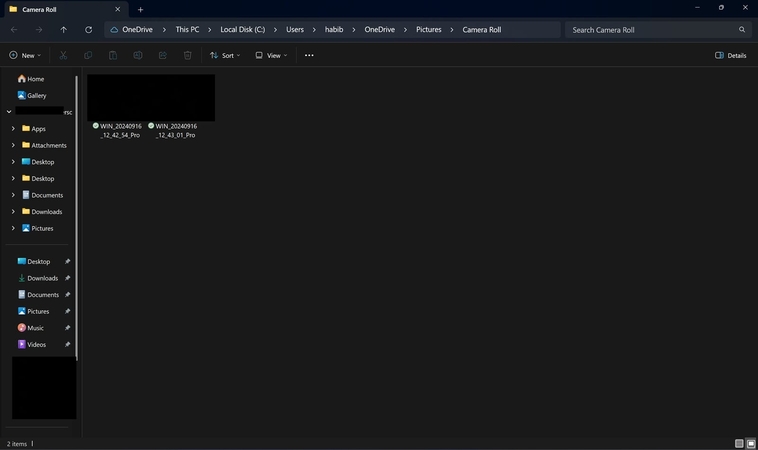Open pinned Documents quick access

coord(38,294)
